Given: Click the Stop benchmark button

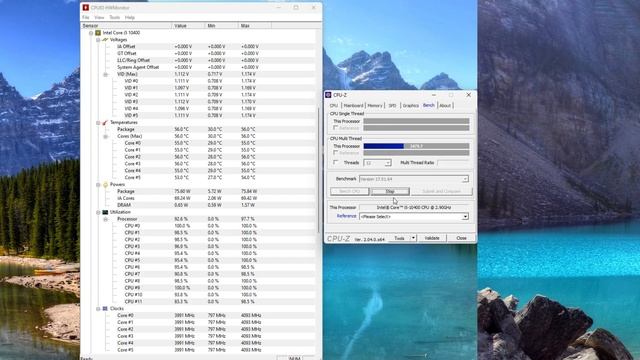Looking at the screenshot, I should (390, 191).
